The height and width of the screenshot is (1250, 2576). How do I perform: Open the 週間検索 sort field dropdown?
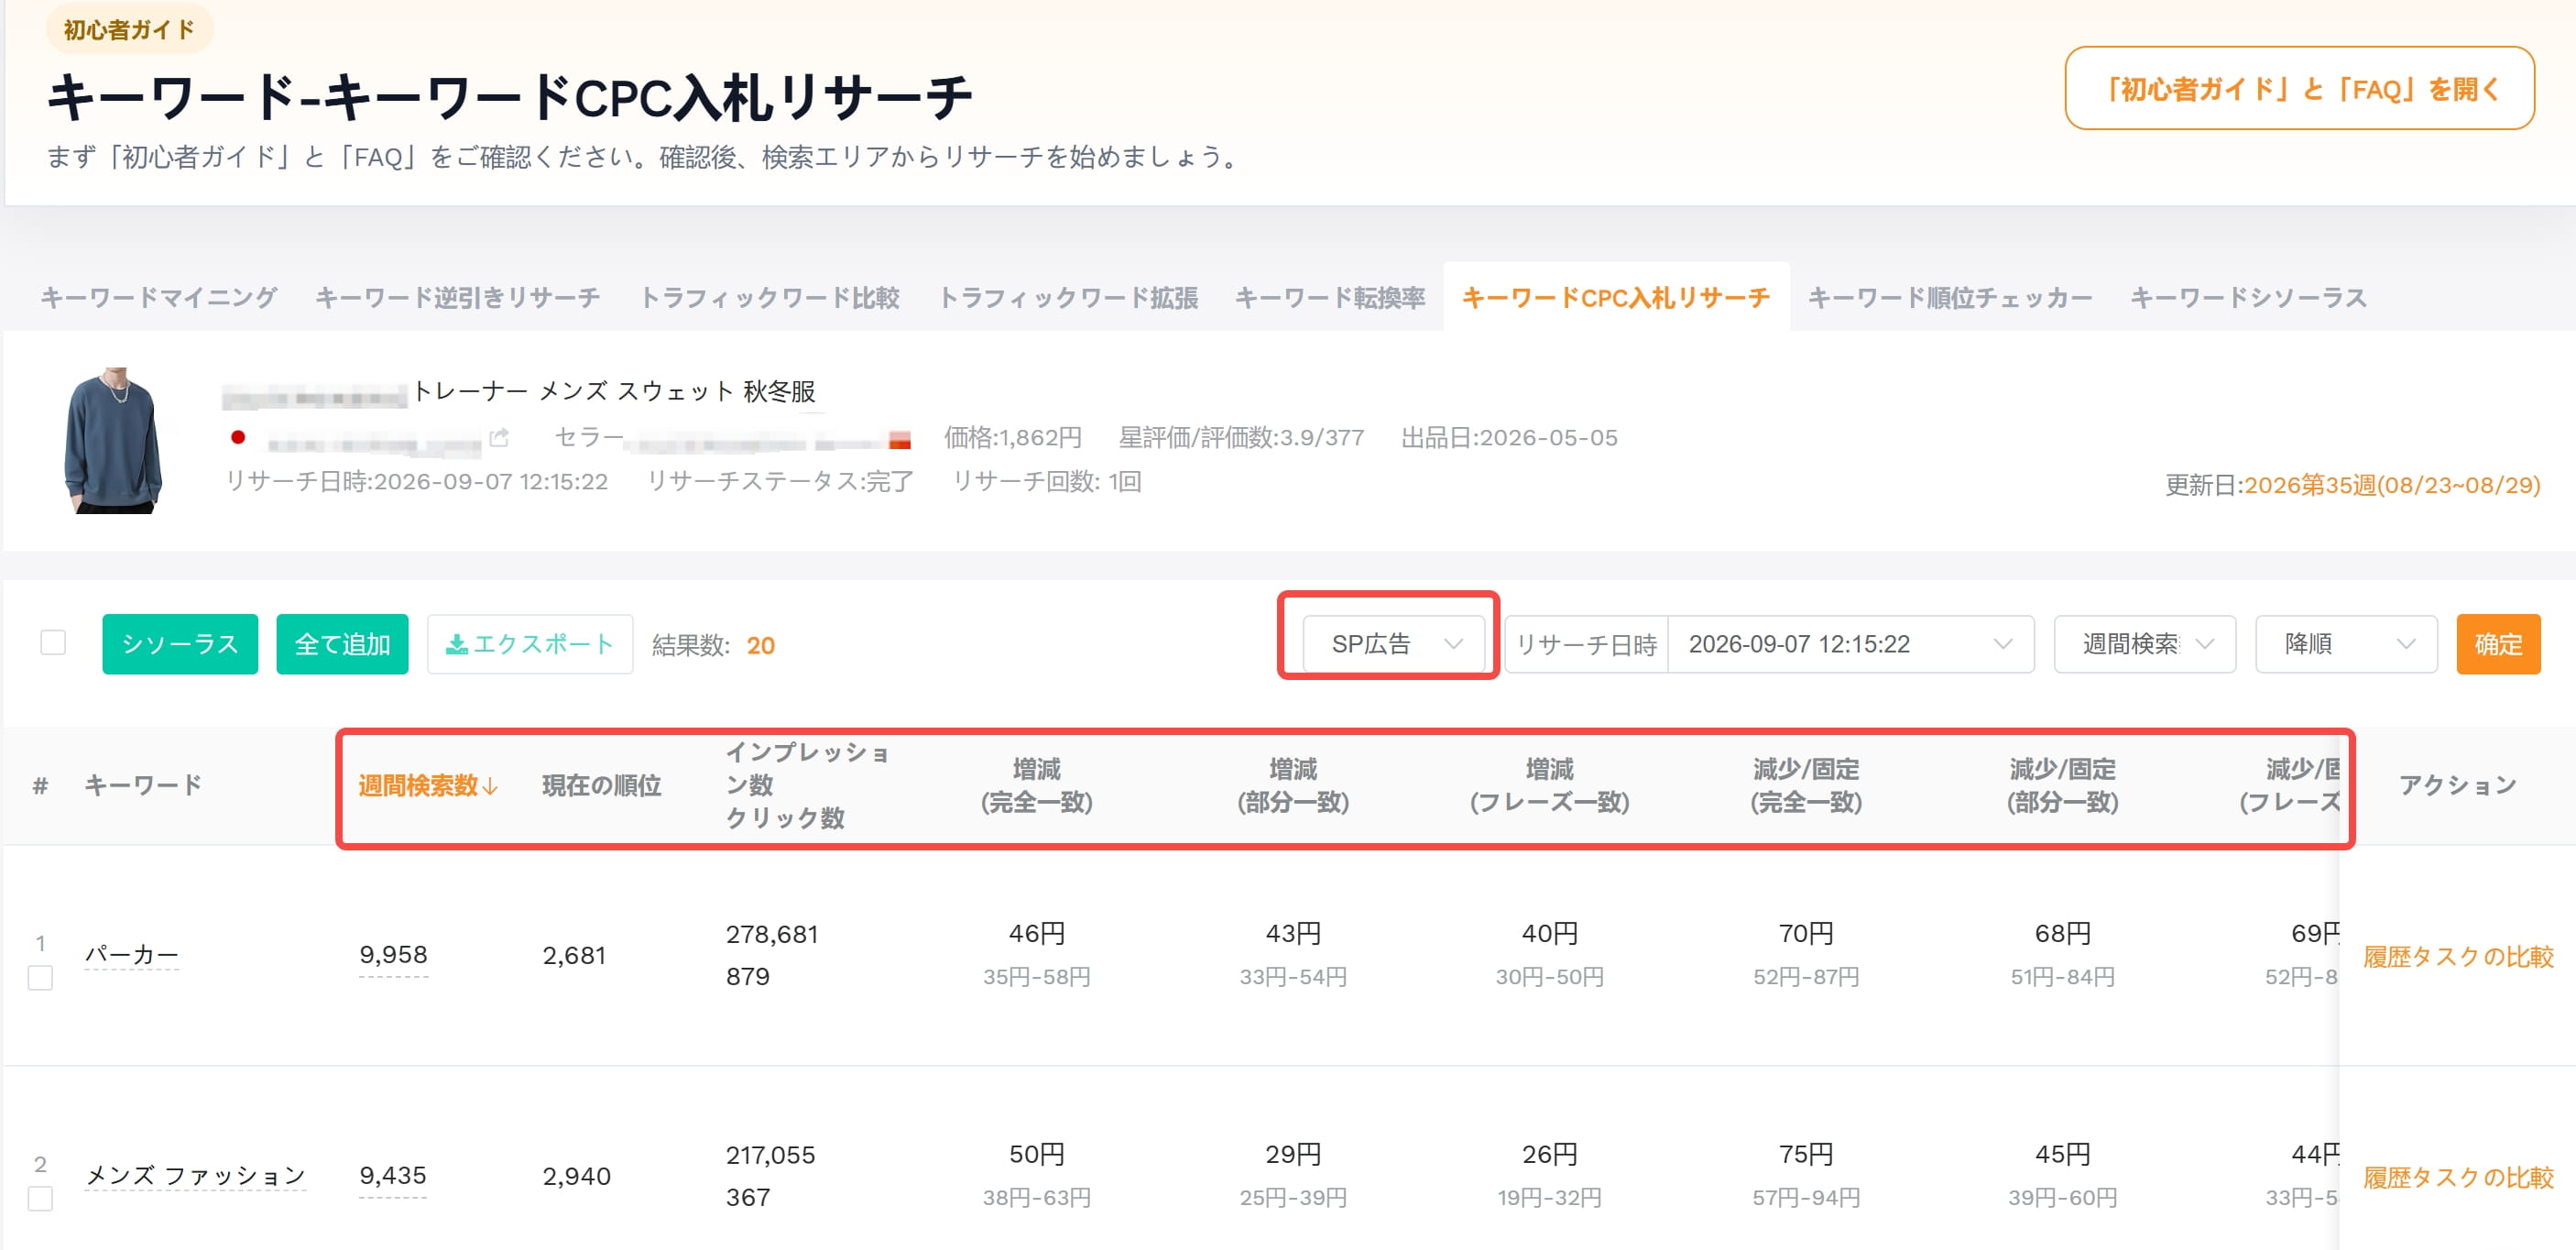pos(2144,644)
